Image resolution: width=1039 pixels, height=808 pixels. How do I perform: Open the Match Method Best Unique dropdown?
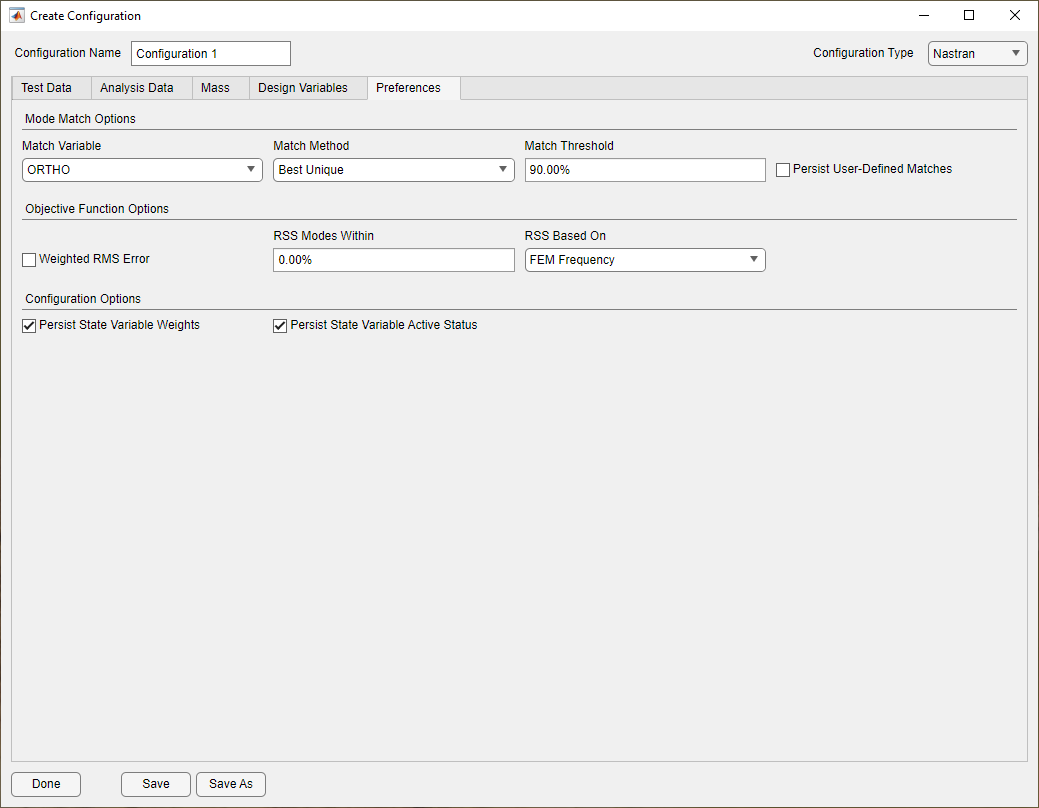(x=394, y=170)
